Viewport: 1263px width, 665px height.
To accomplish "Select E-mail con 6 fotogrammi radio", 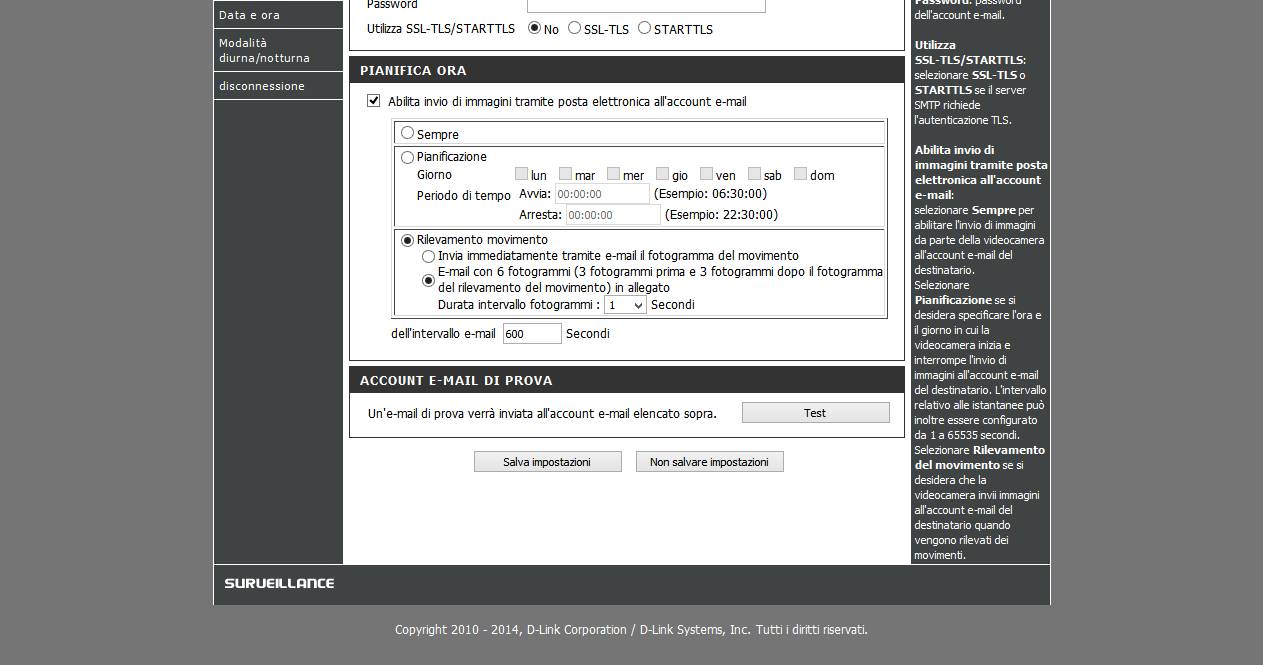I will (428, 280).
